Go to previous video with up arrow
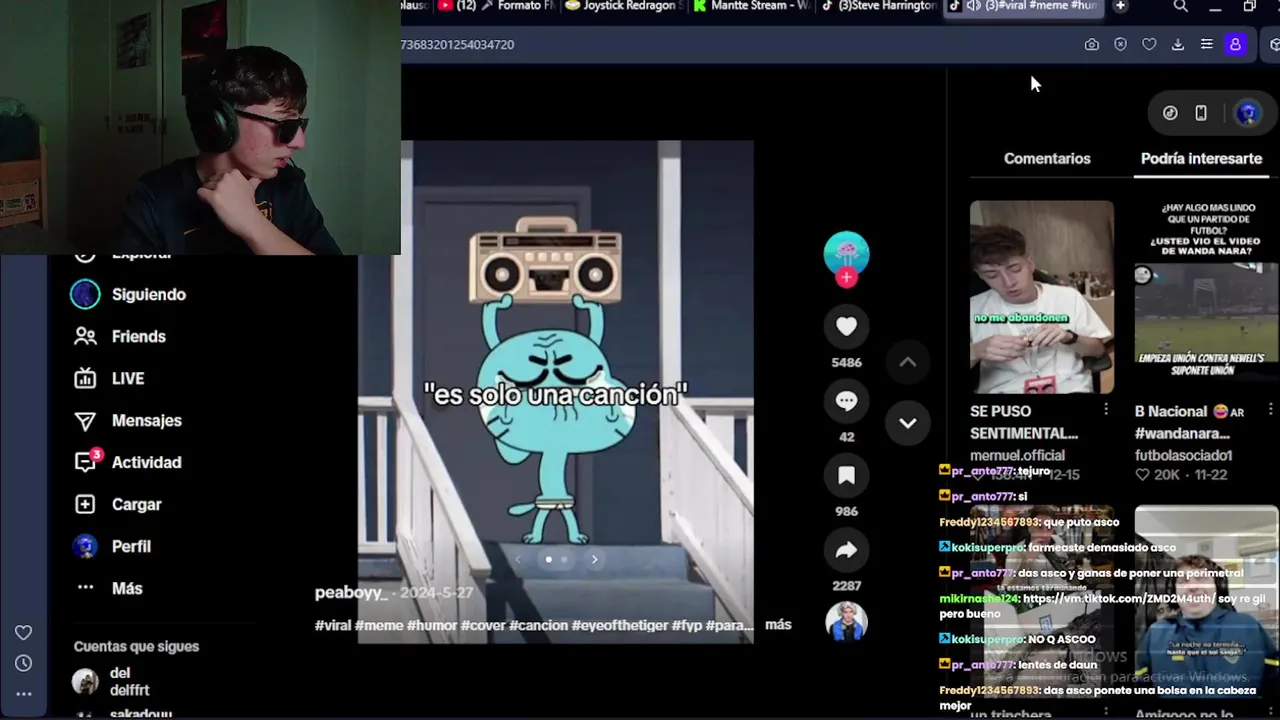Screen dimensions: 1280x720 (907, 362)
